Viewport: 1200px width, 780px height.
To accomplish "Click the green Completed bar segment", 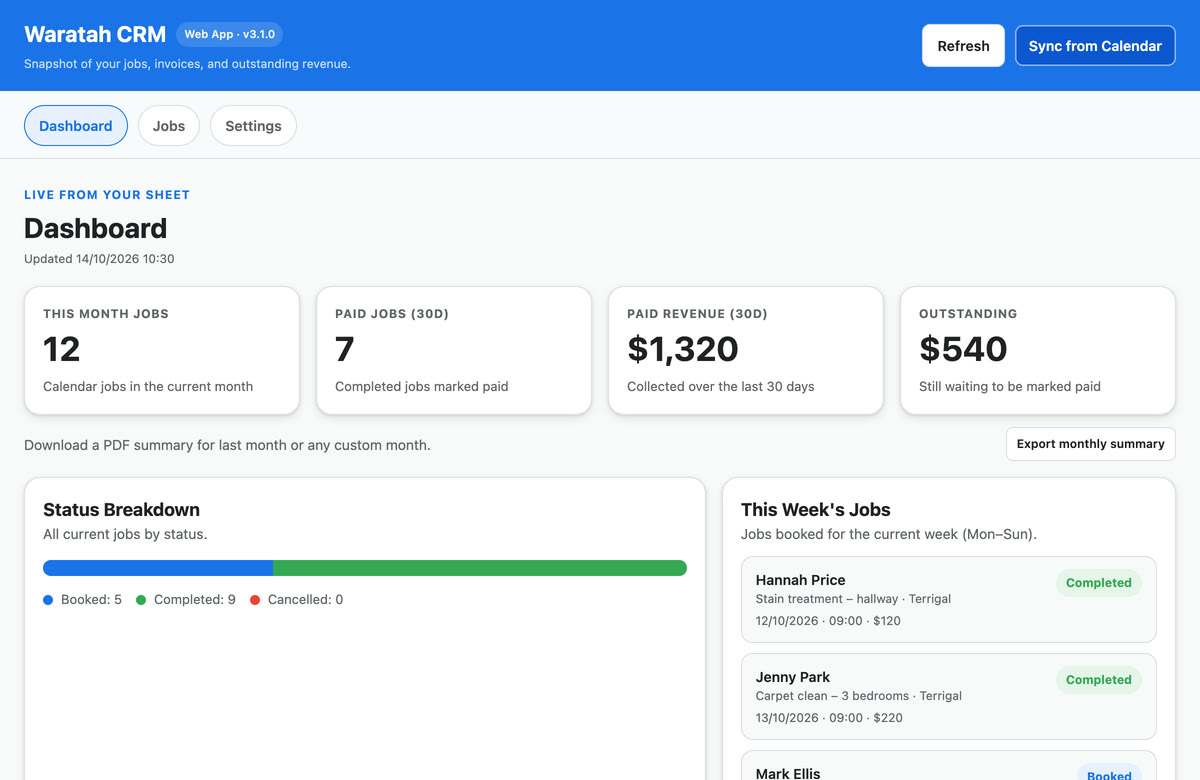I will tap(480, 568).
